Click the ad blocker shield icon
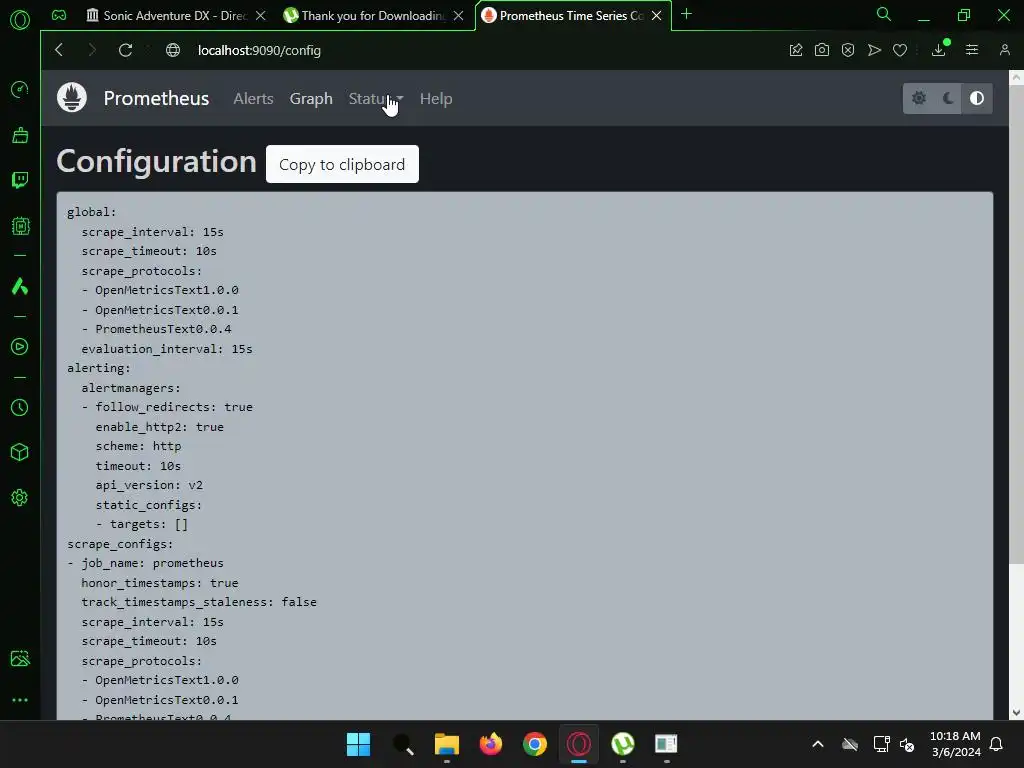1024x768 pixels. 848,50
